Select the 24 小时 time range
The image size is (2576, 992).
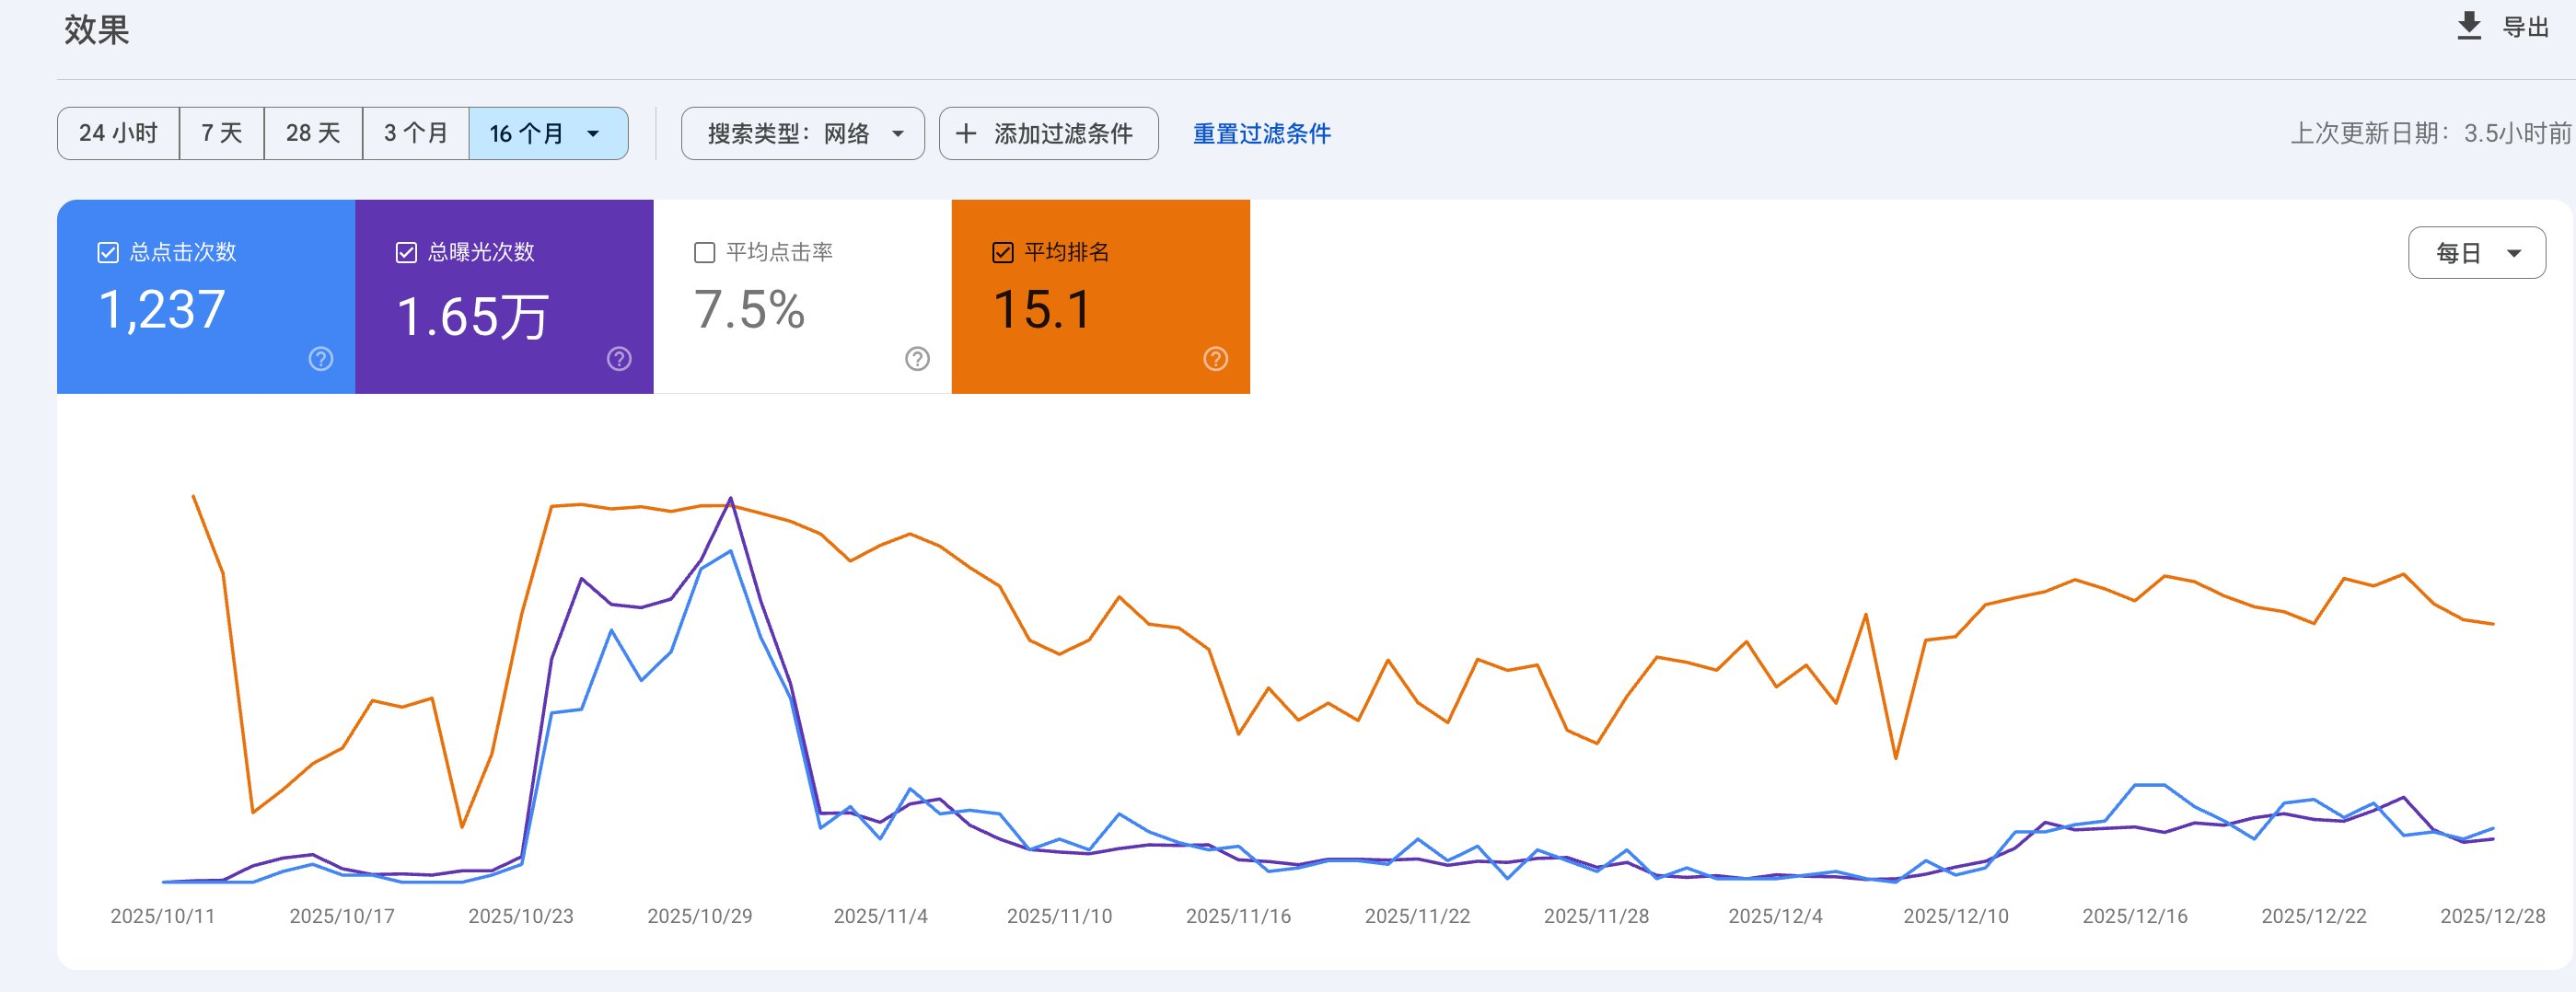(x=118, y=134)
